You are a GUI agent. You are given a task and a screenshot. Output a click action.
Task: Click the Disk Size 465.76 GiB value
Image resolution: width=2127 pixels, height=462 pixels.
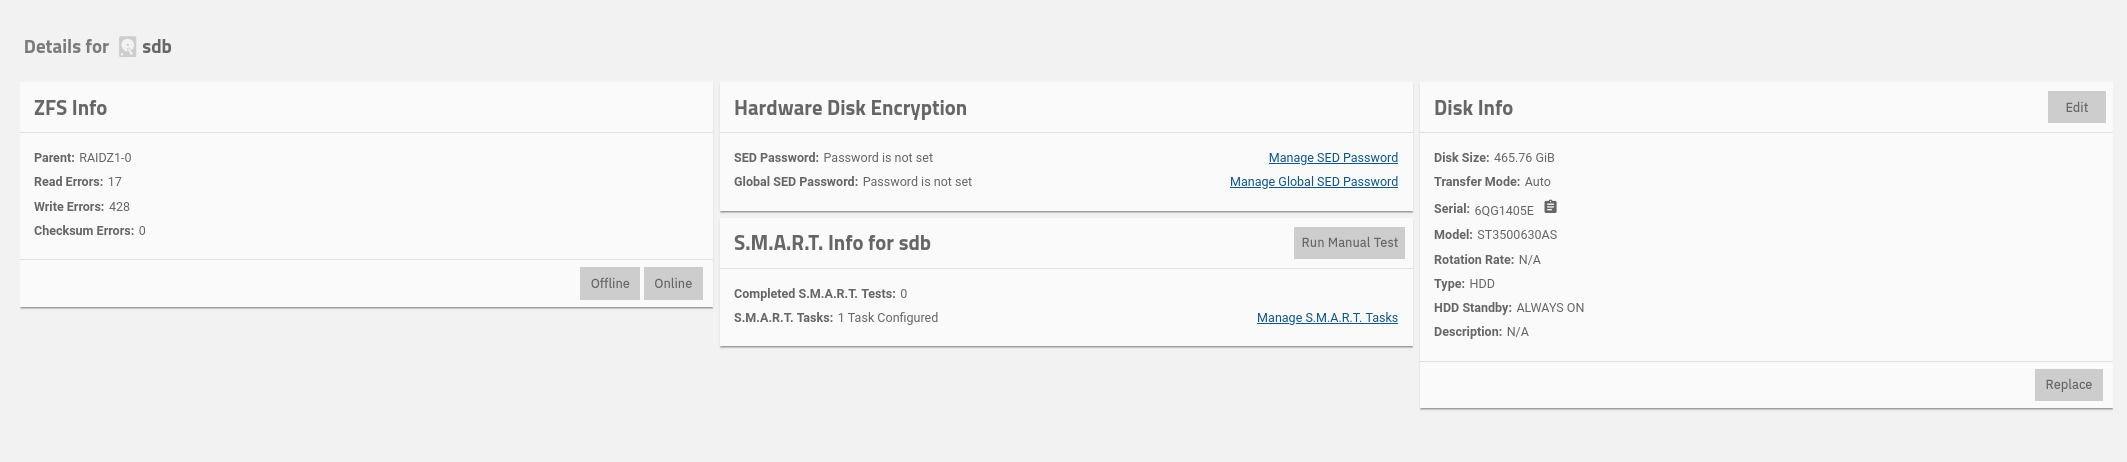tap(1523, 158)
